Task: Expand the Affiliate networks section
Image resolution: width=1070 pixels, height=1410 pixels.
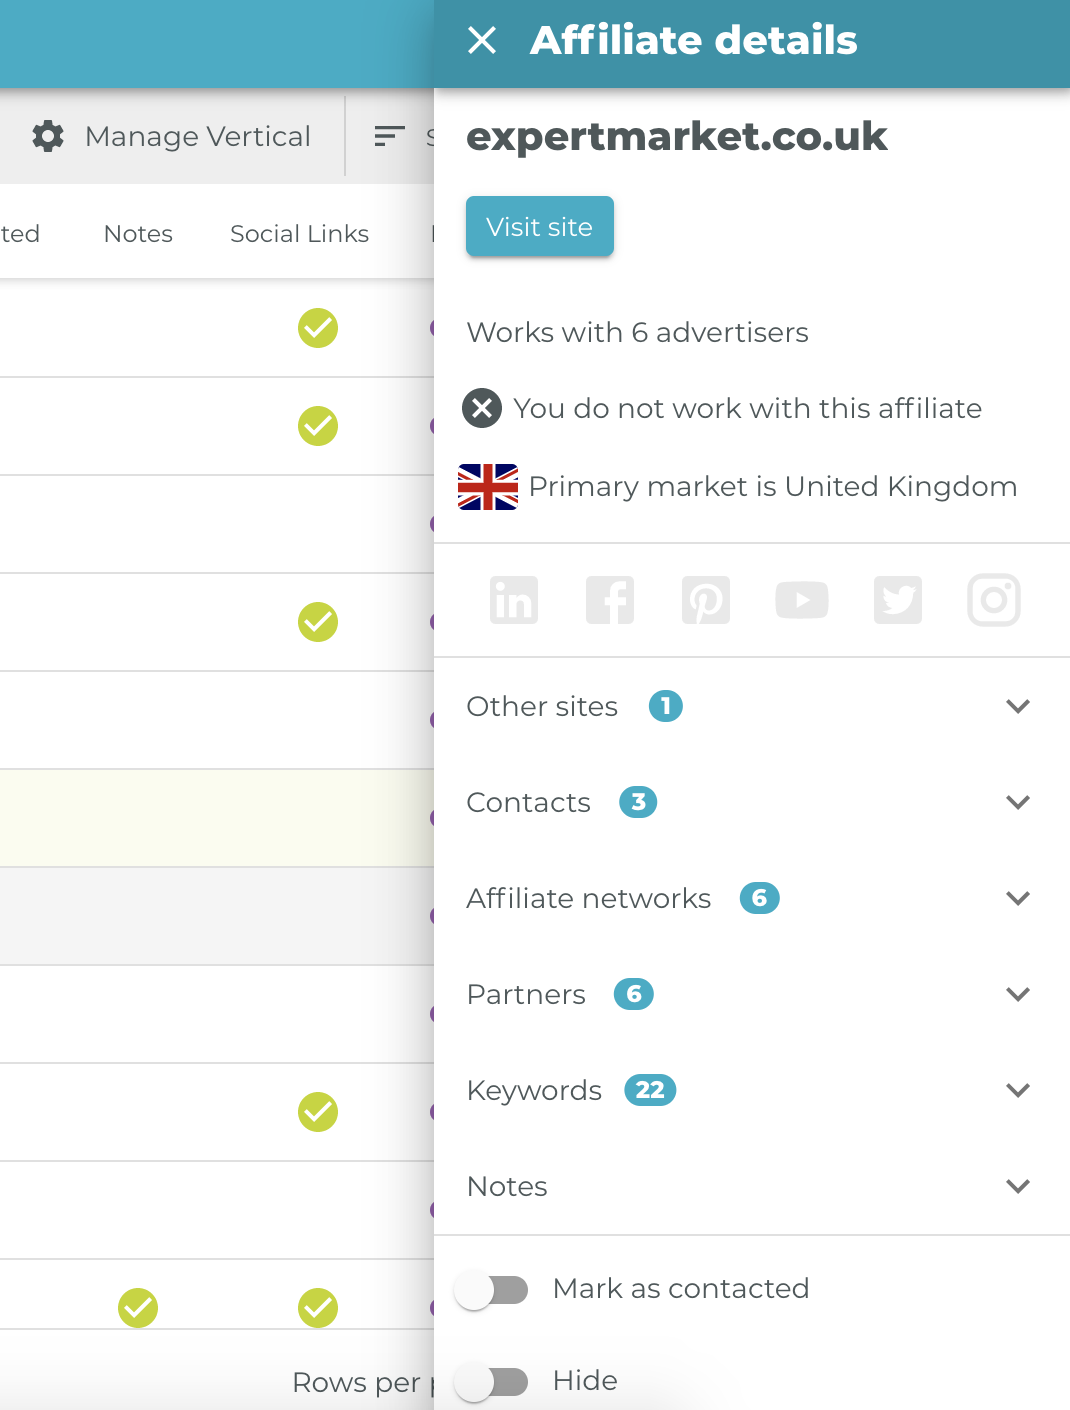Action: [x=752, y=898]
